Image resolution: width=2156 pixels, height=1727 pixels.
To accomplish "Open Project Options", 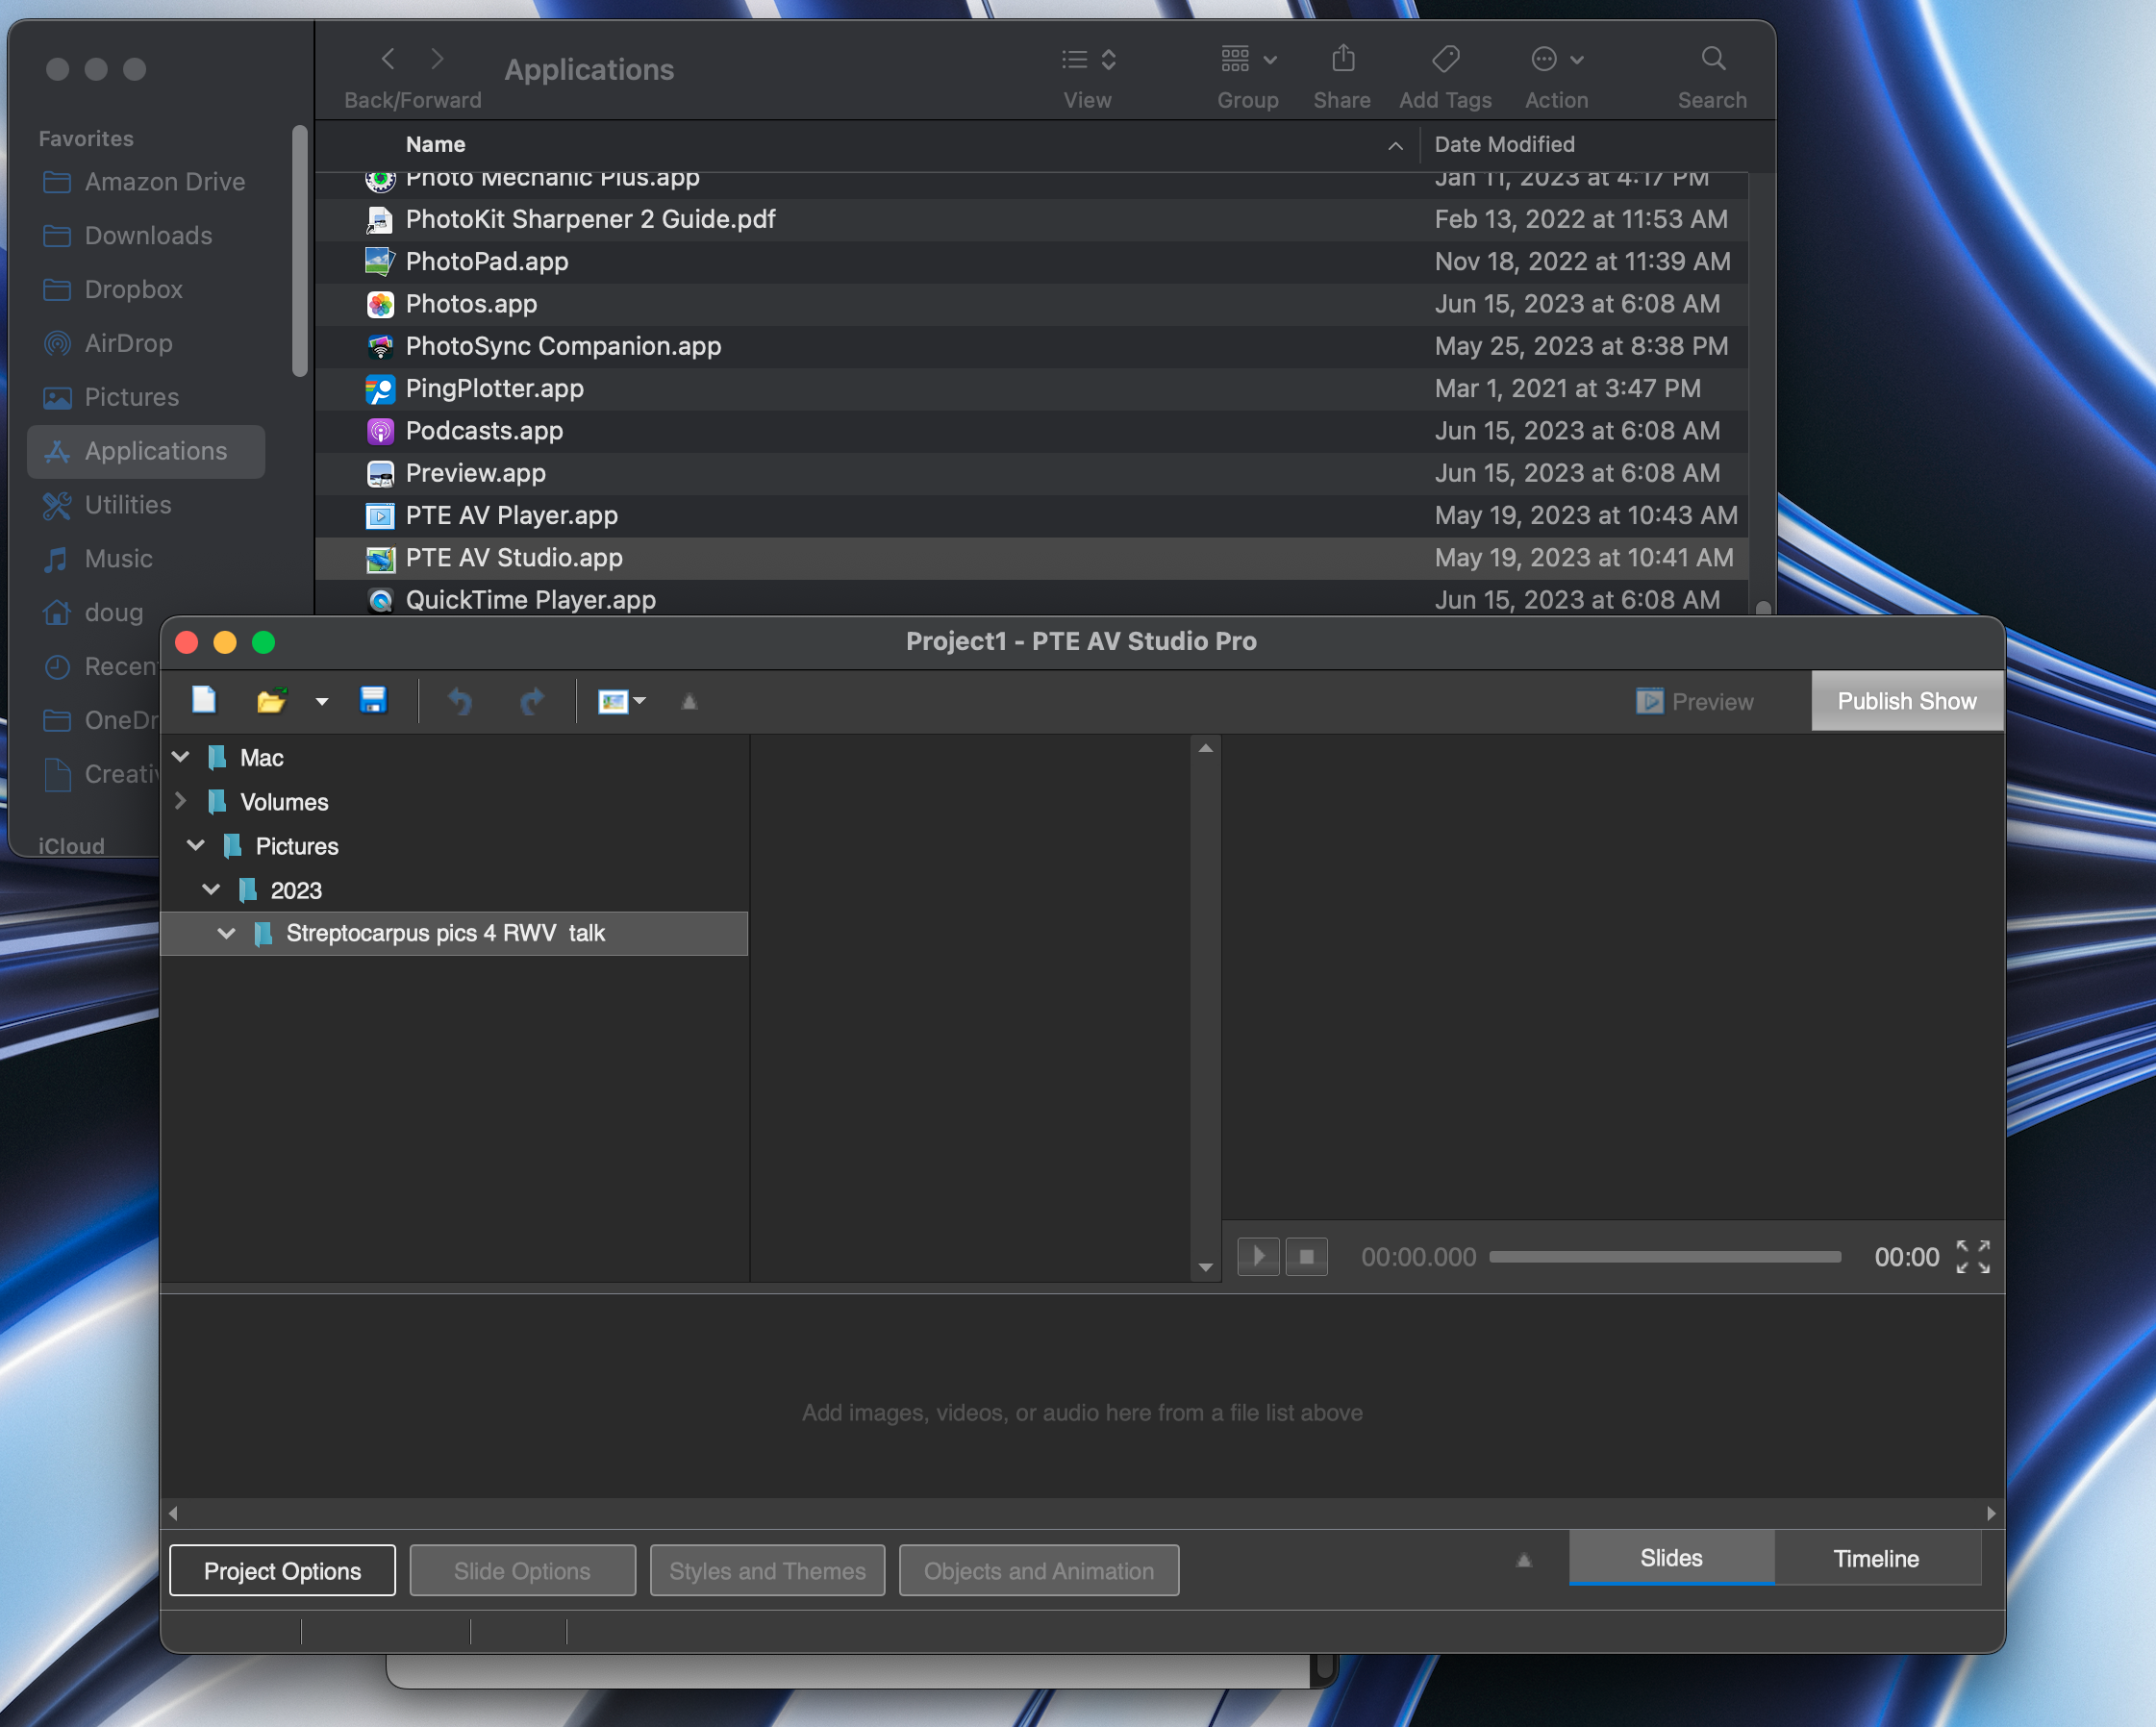I will [x=282, y=1570].
